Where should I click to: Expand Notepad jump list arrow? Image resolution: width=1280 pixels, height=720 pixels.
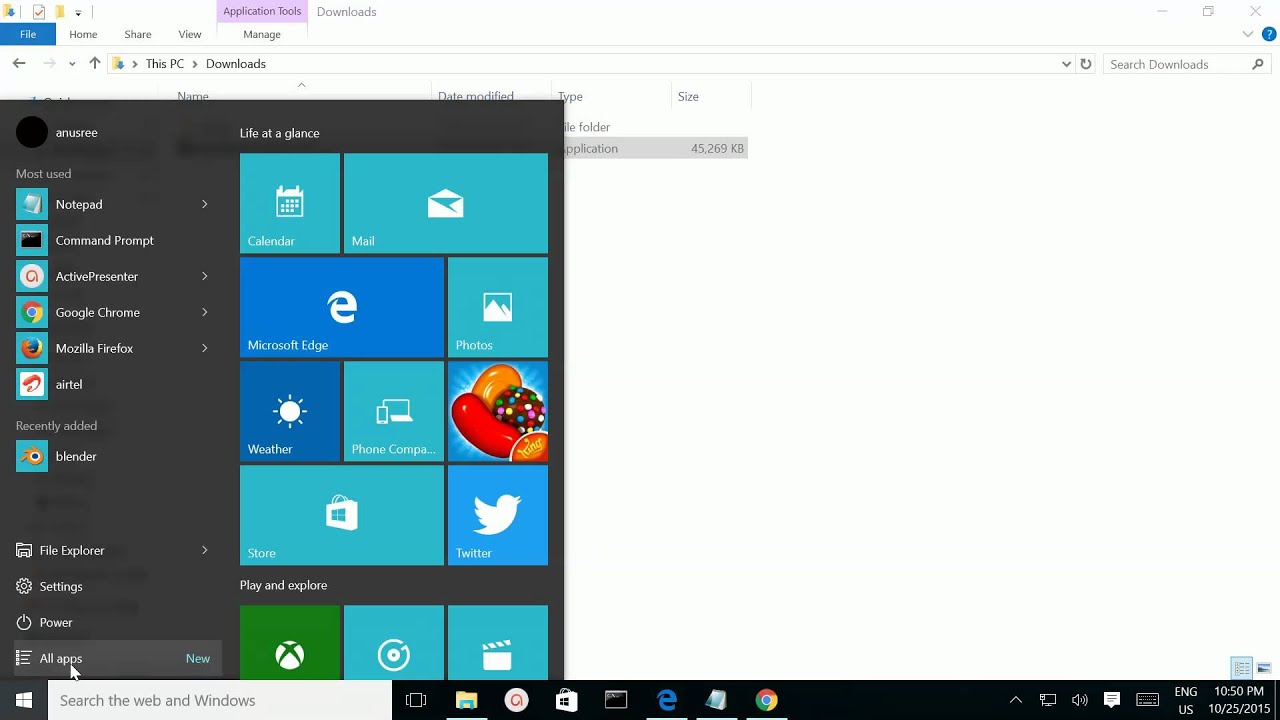(x=205, y=204)
